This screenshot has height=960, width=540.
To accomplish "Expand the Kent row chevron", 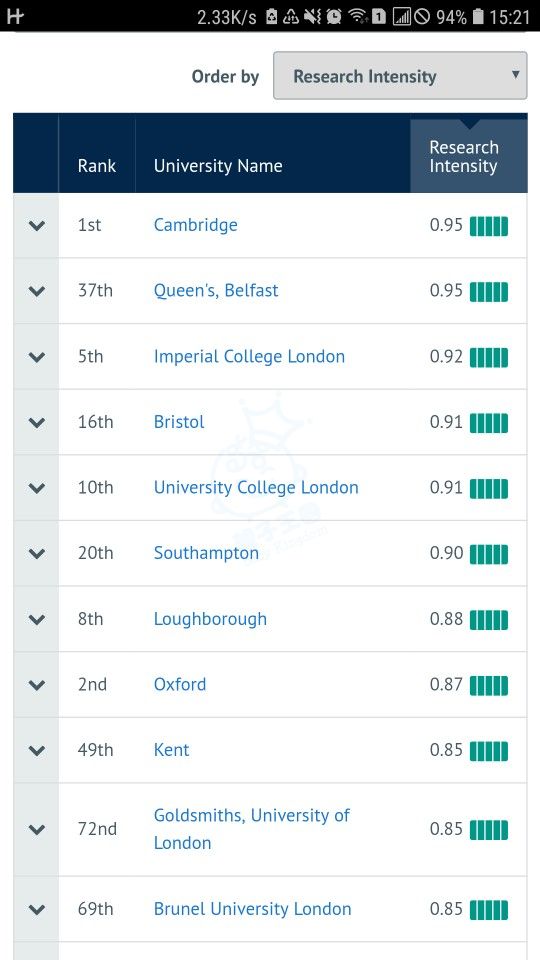I will 37,750.
